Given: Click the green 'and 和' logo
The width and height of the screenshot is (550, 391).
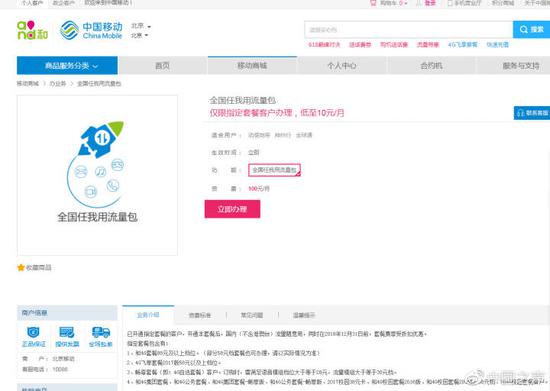Looking at the screenshot, I should tap(32, 30).
